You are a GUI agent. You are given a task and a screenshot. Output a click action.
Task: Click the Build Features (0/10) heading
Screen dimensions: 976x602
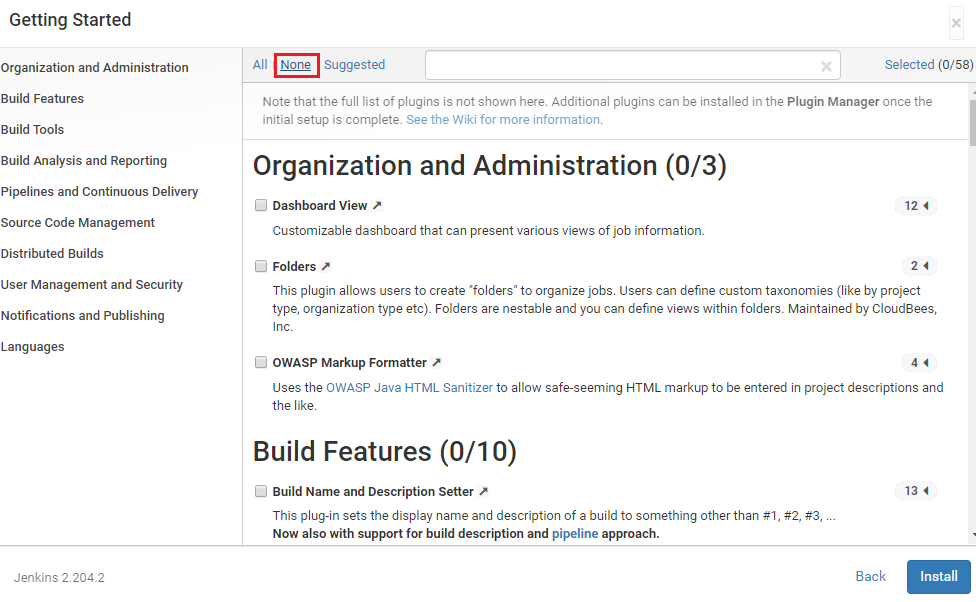tap(385, 451)
